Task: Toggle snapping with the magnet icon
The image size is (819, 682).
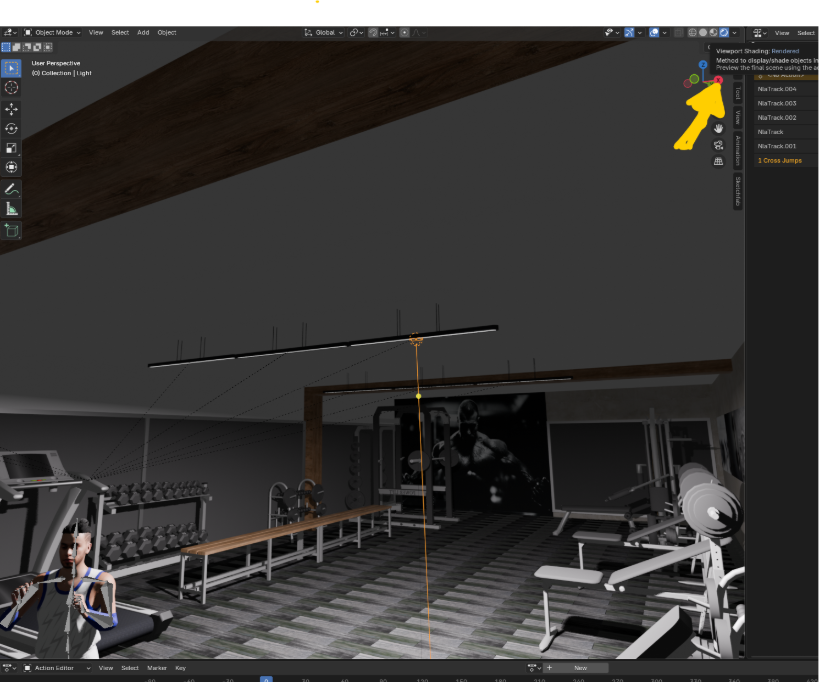Action: point(372,33)
